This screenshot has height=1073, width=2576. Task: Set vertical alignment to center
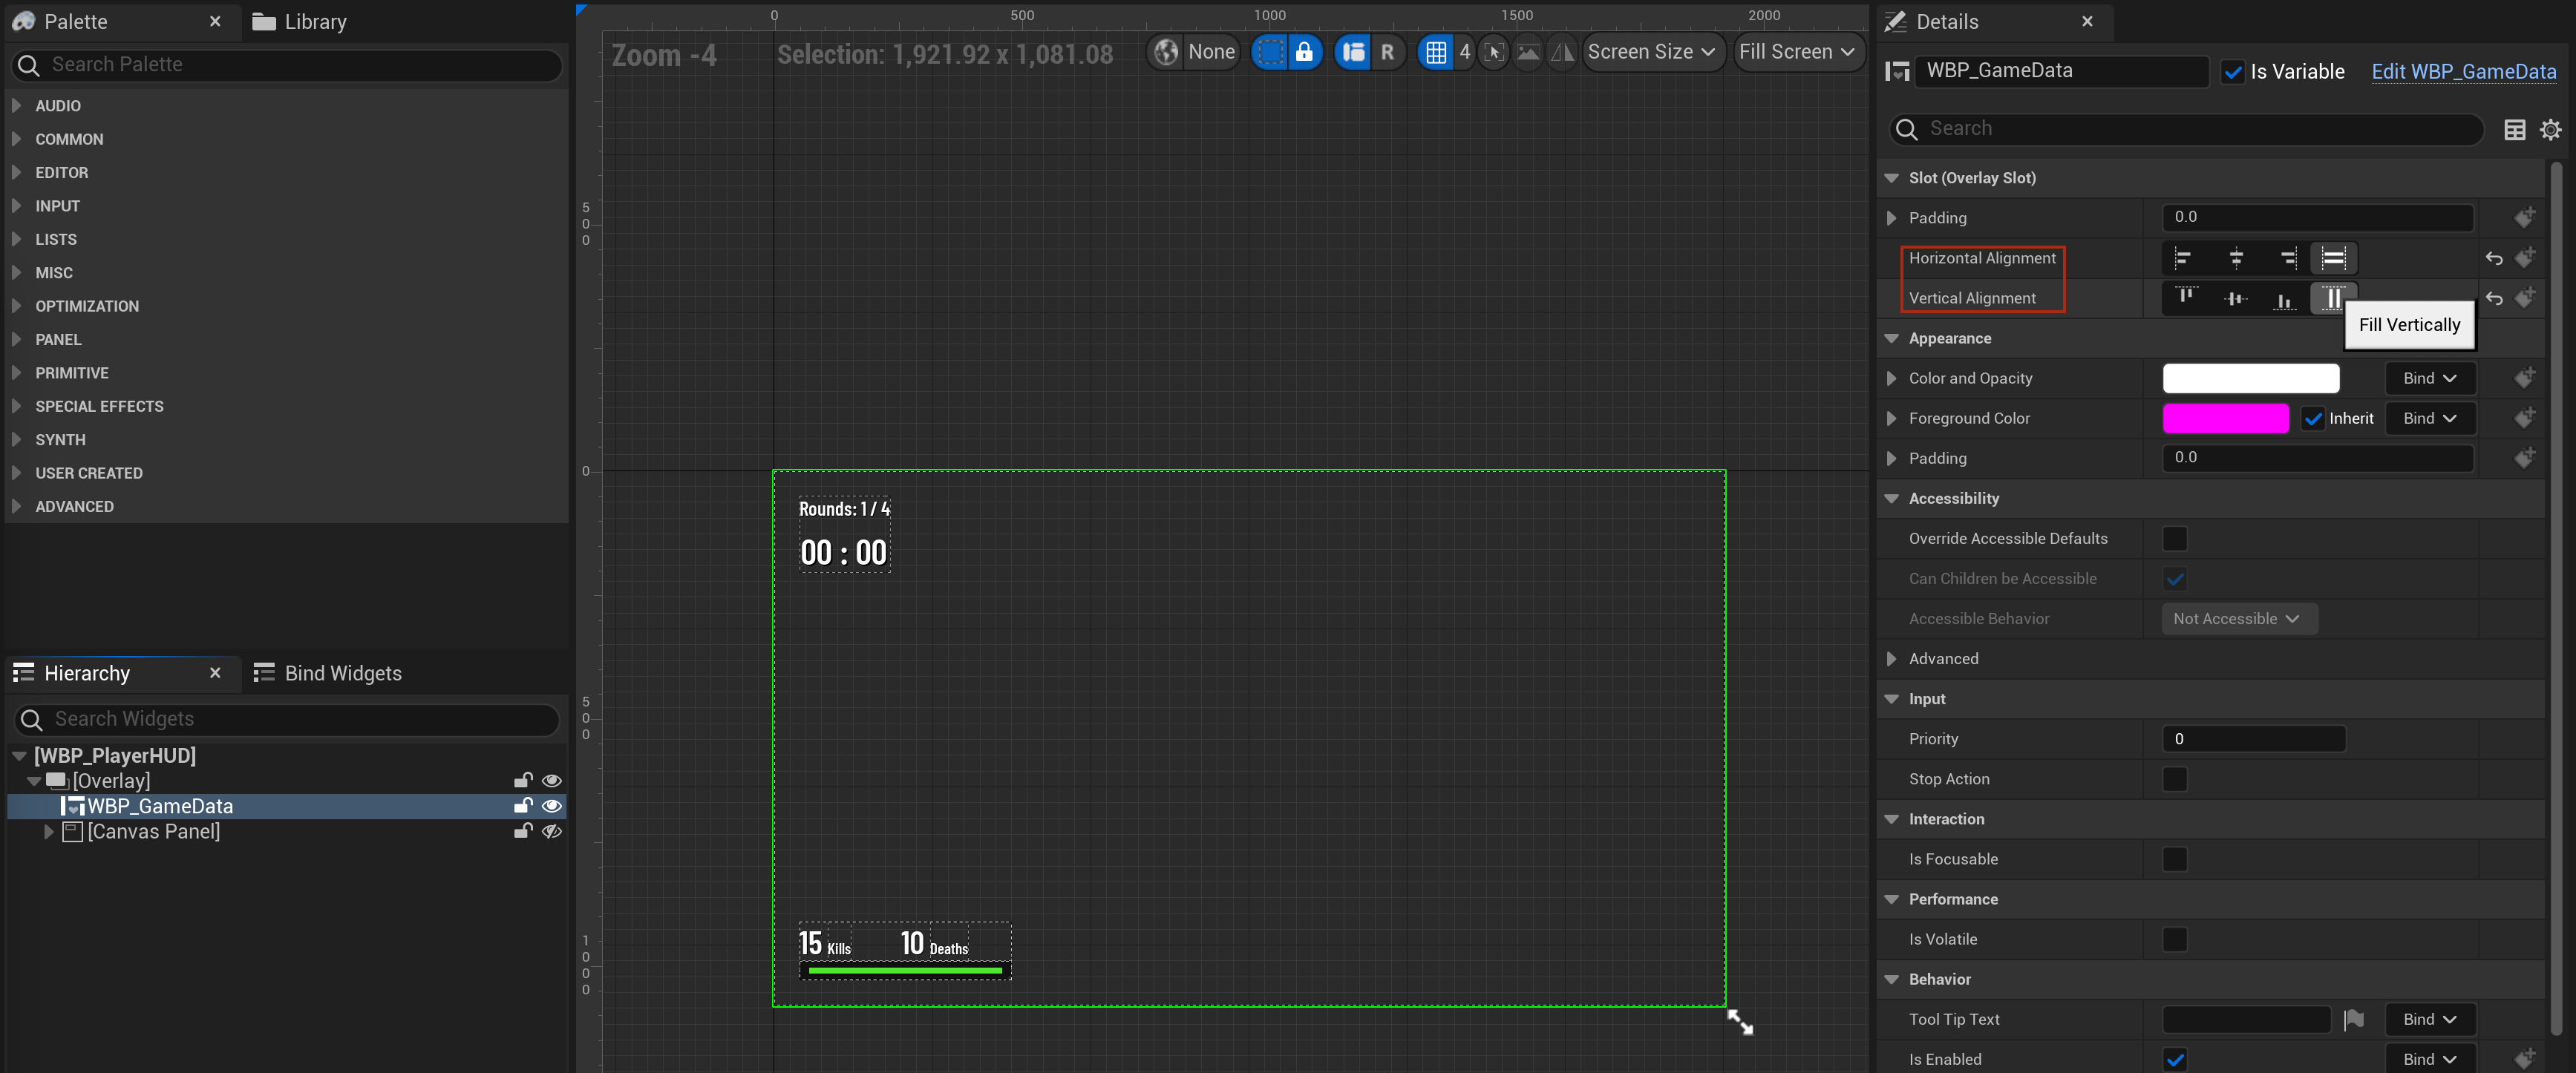click(x=2236, y=298)
